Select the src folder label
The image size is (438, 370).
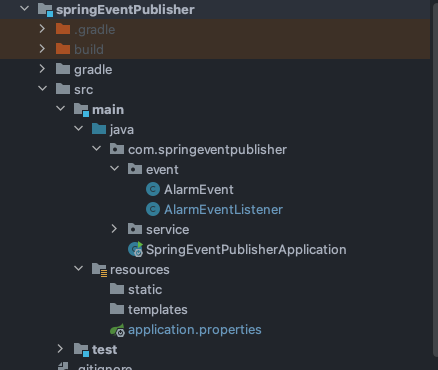pos(83,90)
